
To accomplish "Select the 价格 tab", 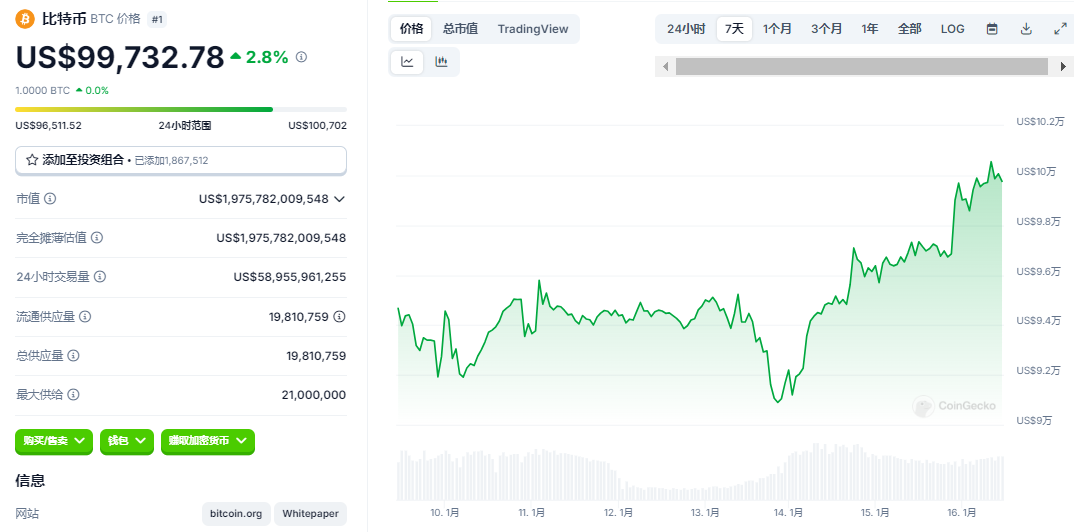I will 412,29.
